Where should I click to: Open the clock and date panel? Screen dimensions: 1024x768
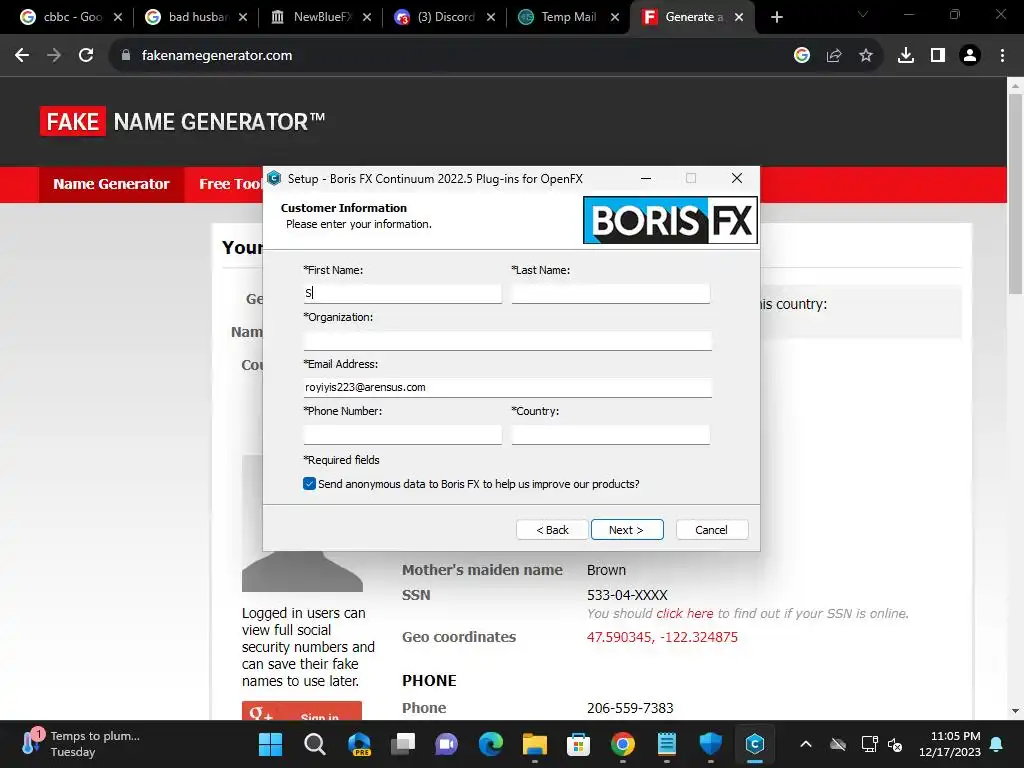[x=949, y=744]
